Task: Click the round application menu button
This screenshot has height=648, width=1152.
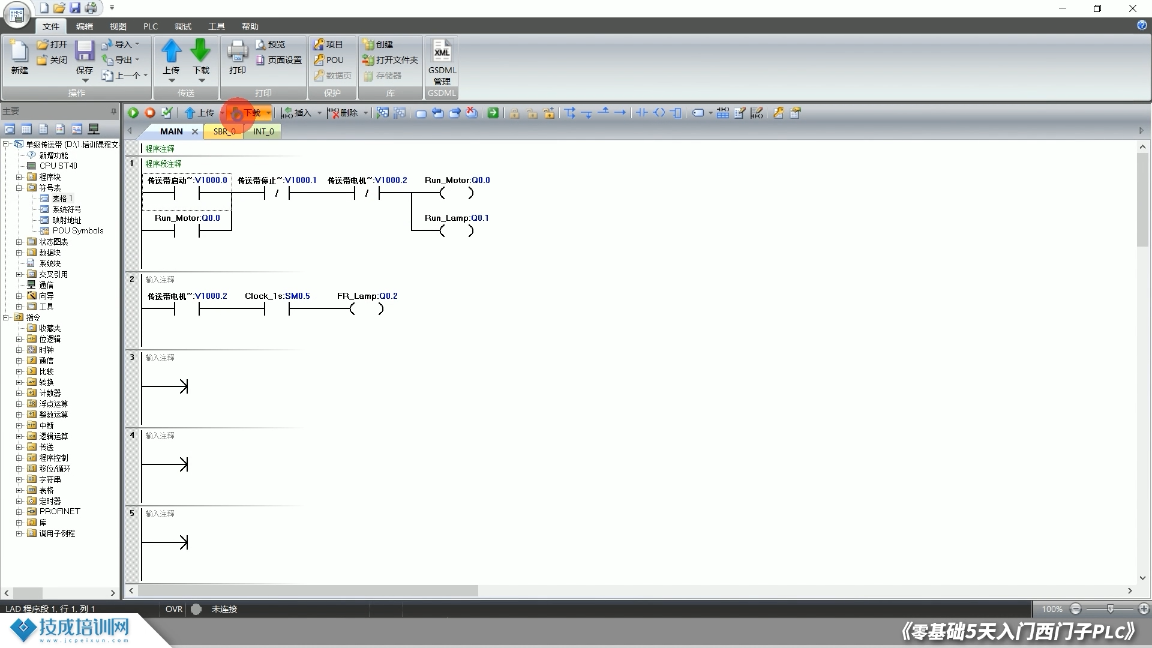Action: tap(16, 15)
